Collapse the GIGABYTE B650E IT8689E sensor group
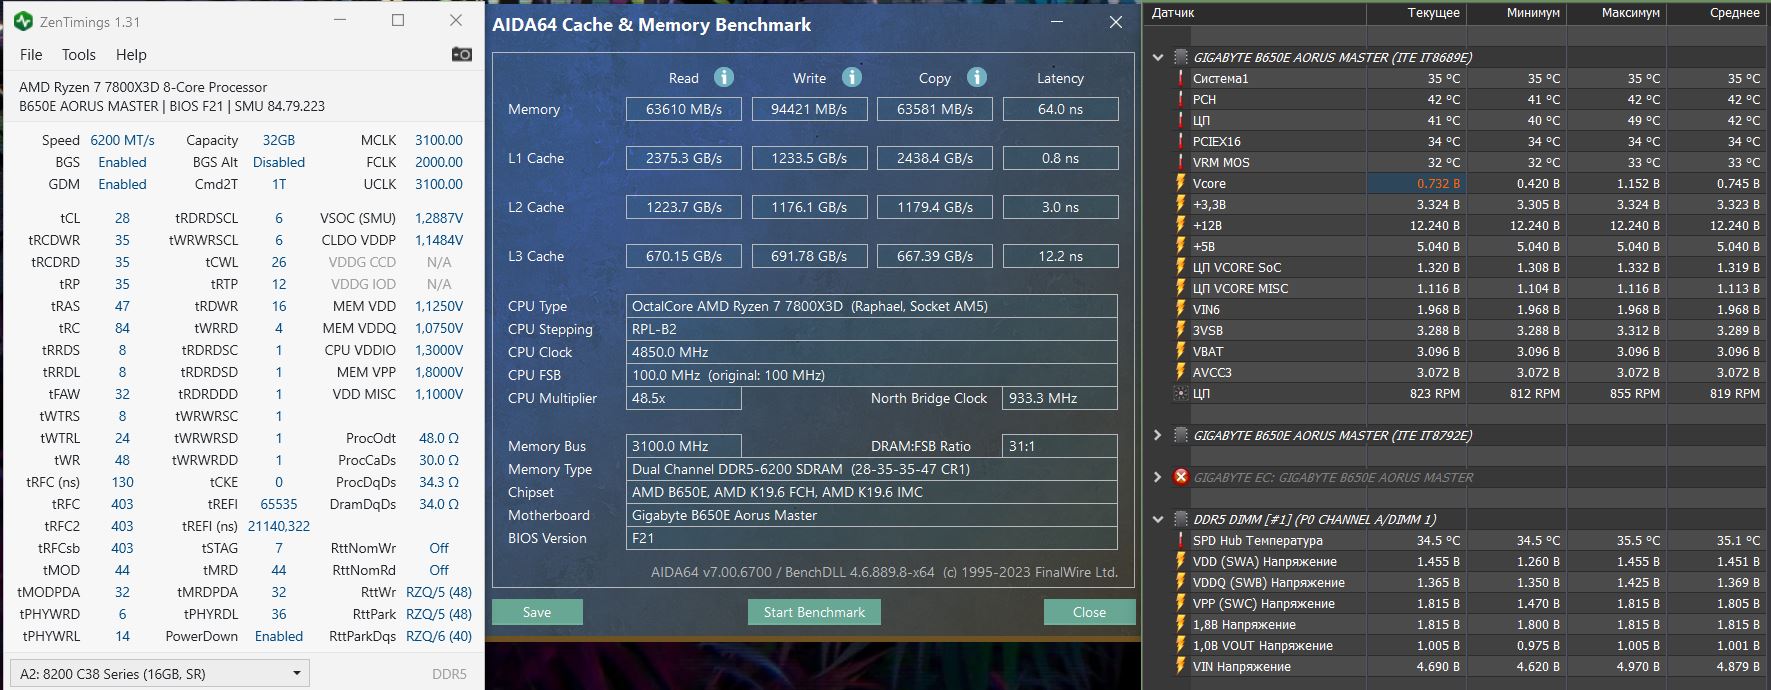The image size is (1771, 690). point(1158,57)
